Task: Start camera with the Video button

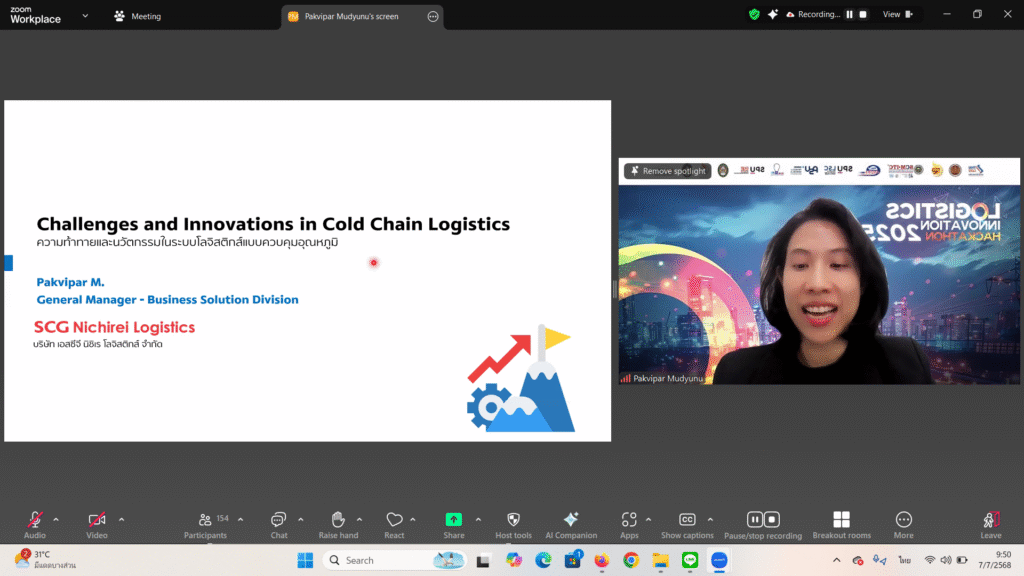Action: click(97, 524)
